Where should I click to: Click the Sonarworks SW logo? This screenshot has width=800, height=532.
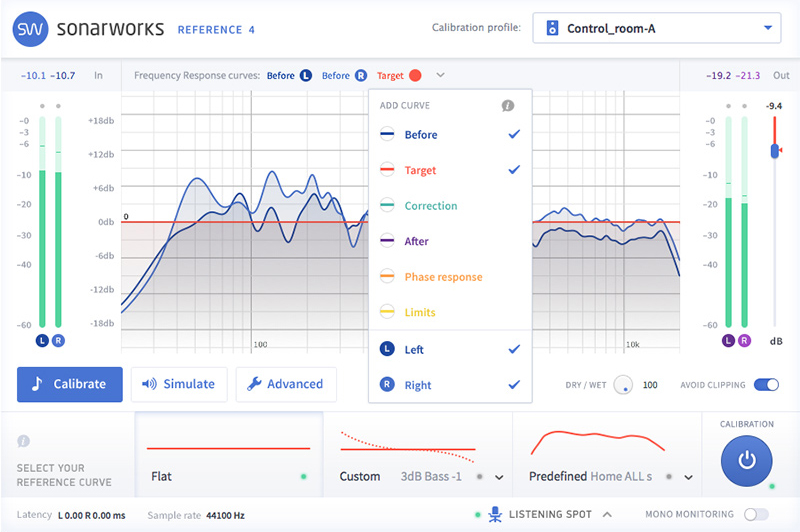(x=30, y=29)
